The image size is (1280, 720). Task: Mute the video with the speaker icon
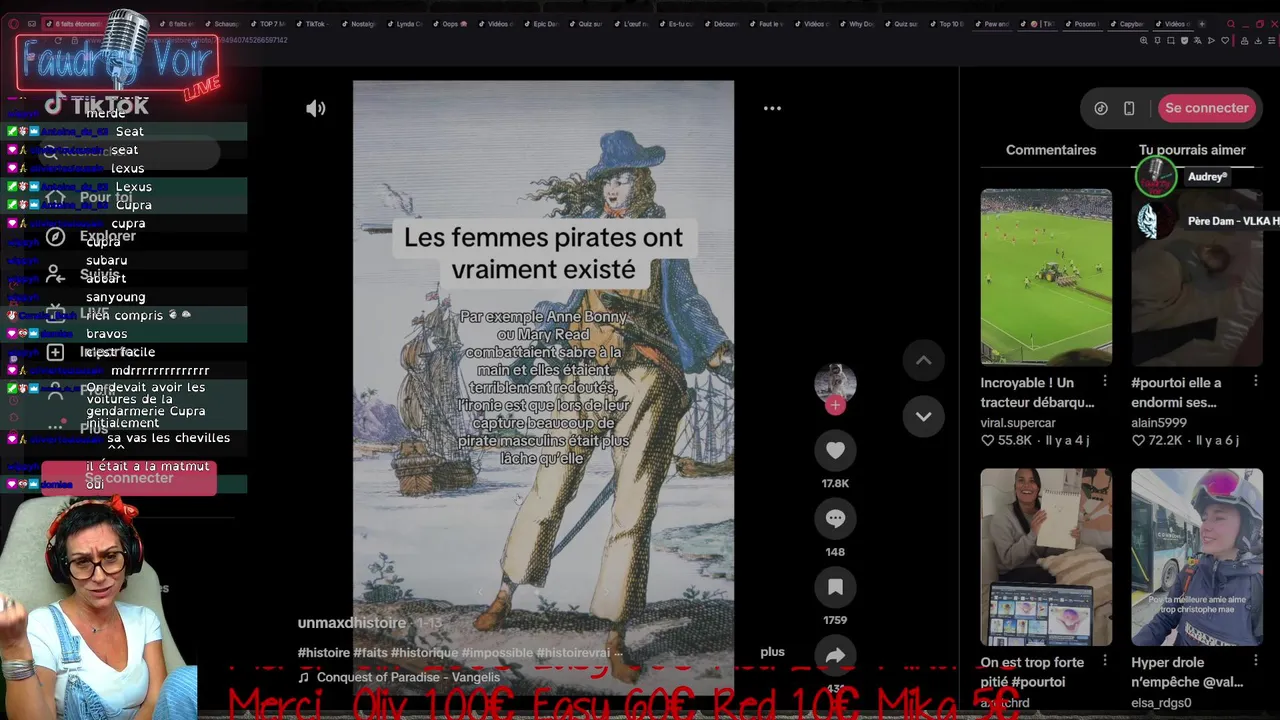coord(315,108)
